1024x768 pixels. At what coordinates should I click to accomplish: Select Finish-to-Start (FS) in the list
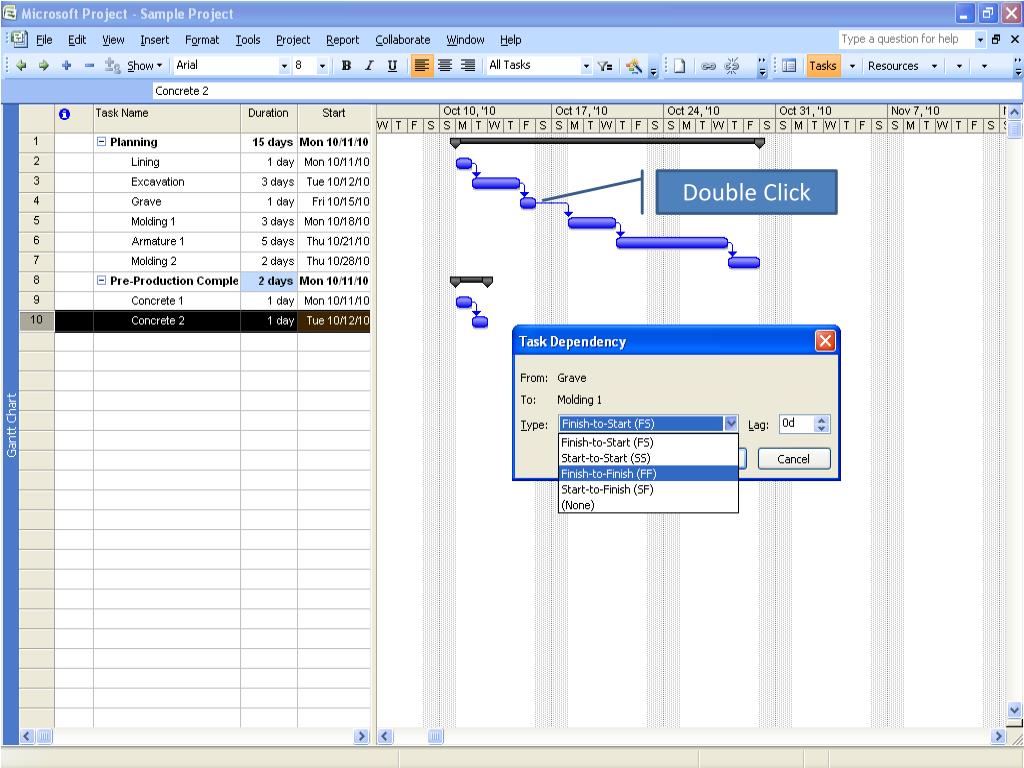point(648,442)
